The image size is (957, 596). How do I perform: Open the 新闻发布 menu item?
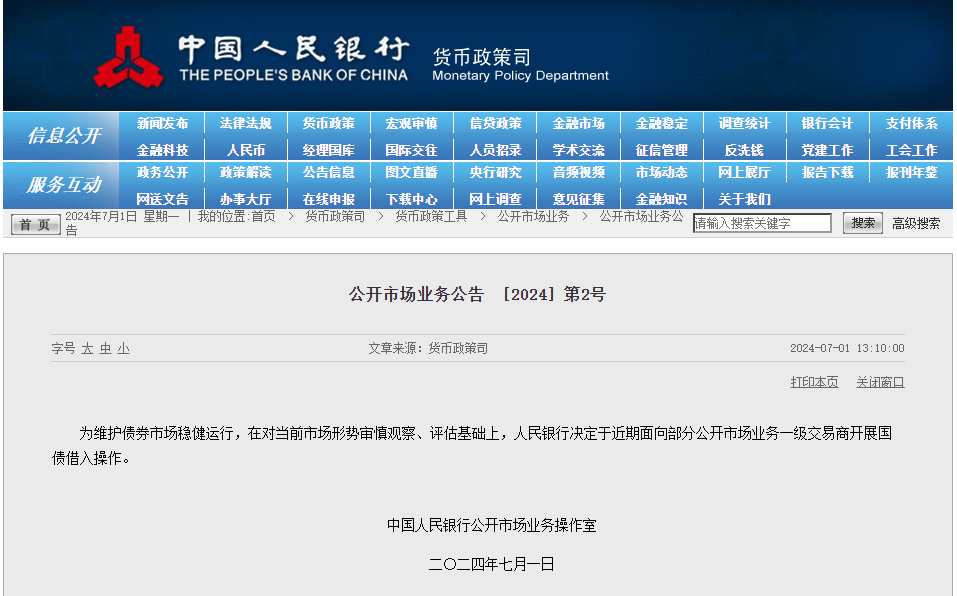162,123
